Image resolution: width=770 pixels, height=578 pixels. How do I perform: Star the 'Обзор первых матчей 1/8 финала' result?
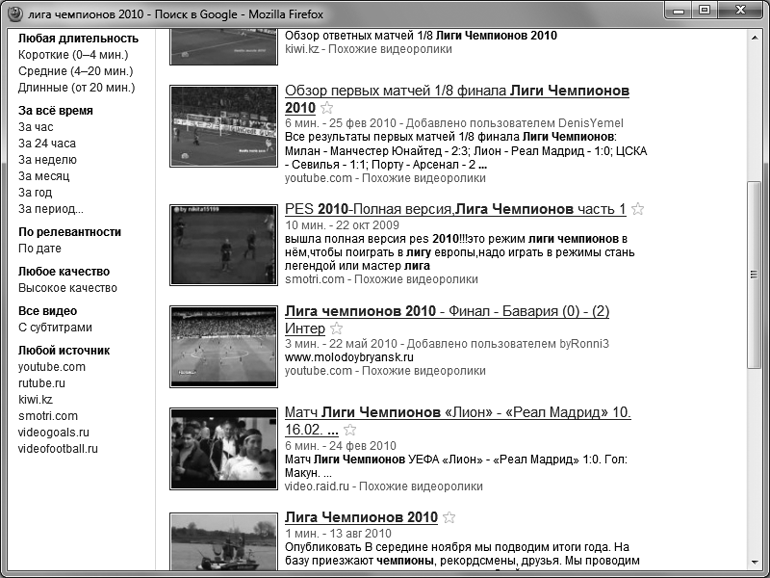point(326,108)
